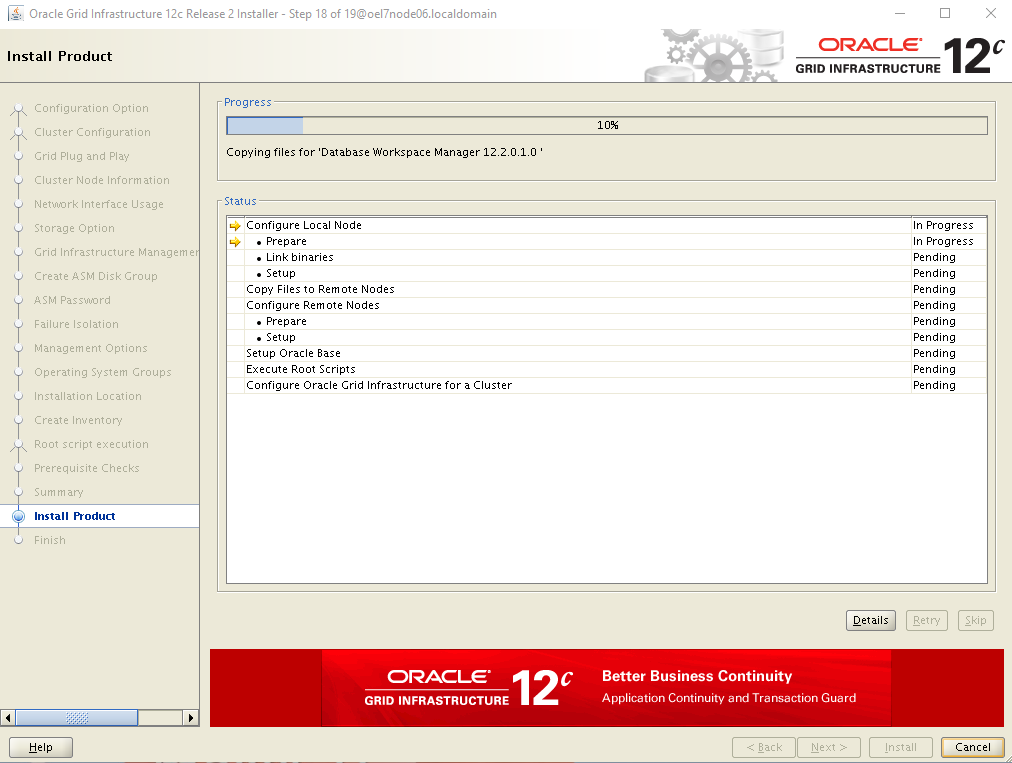Click the yellow arrow beside Prepare step

235,242
